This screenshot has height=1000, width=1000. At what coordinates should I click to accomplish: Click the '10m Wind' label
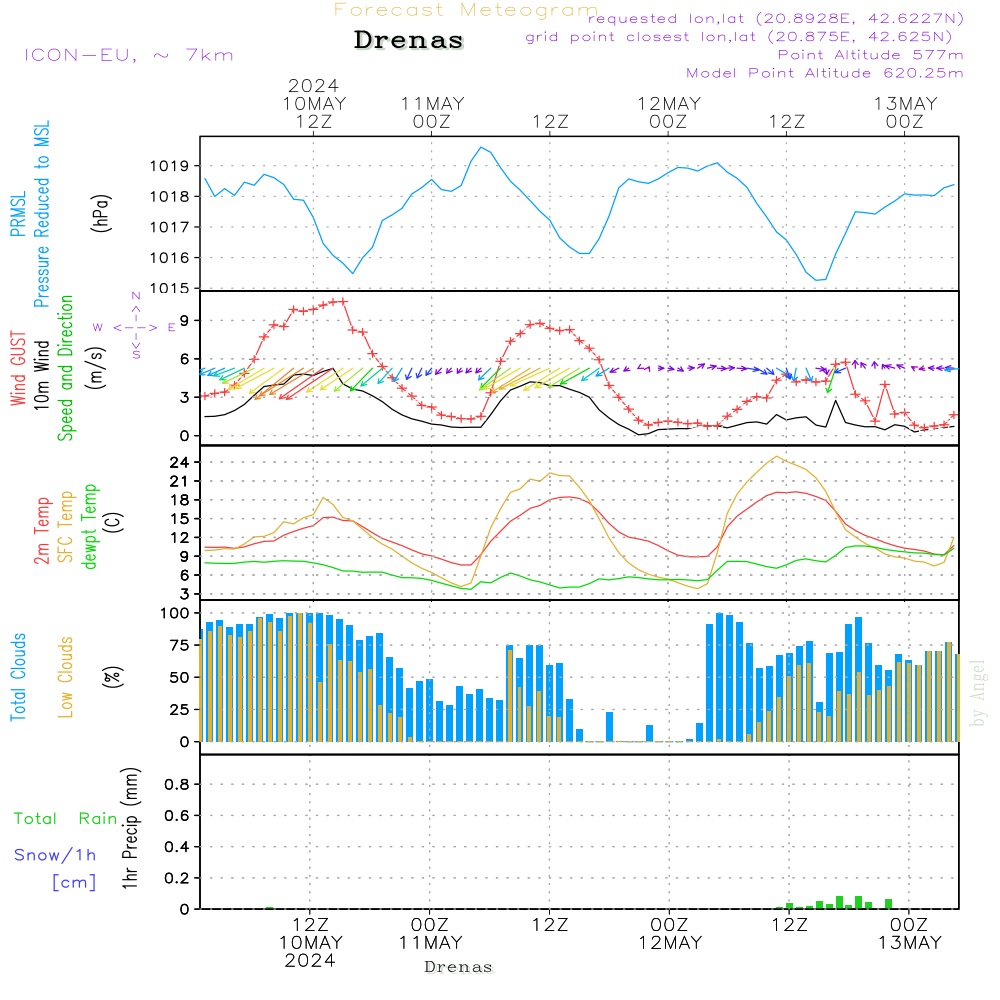tap(41, 375)
